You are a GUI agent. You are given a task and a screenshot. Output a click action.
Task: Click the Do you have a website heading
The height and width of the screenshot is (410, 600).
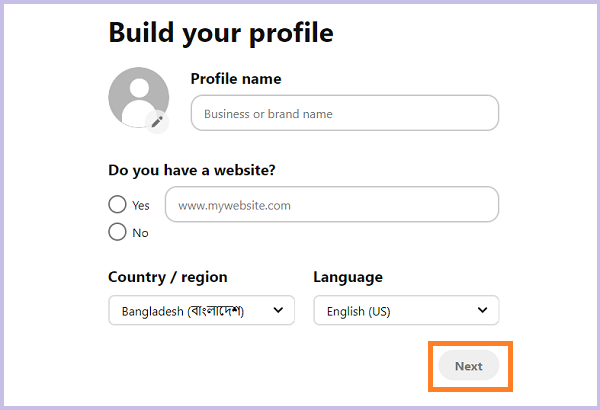192,170
